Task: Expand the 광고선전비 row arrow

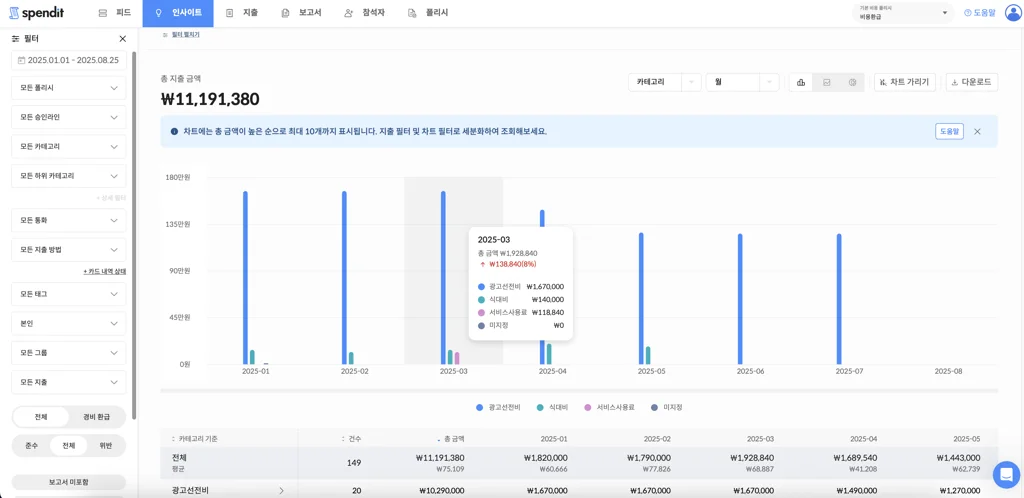Action: (x=281, y=491)
